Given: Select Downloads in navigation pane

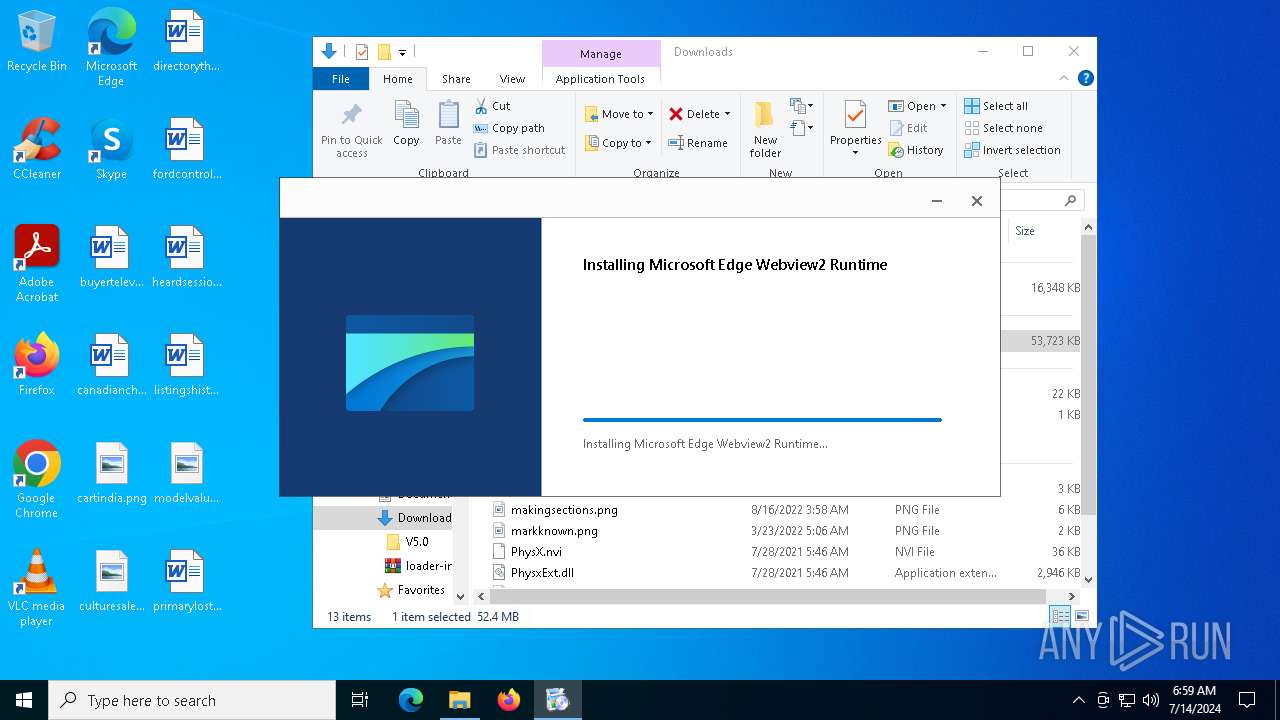Looking at the screenshot, I should 414,518.
